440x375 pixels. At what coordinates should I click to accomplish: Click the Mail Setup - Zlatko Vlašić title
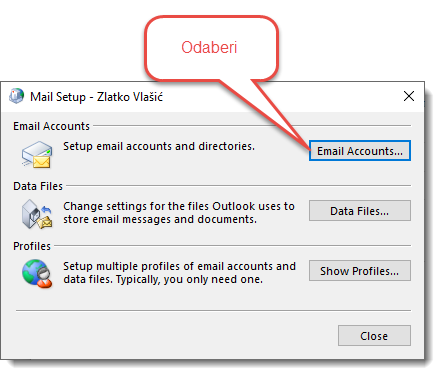pyautogui.click(x=96, y=97)
